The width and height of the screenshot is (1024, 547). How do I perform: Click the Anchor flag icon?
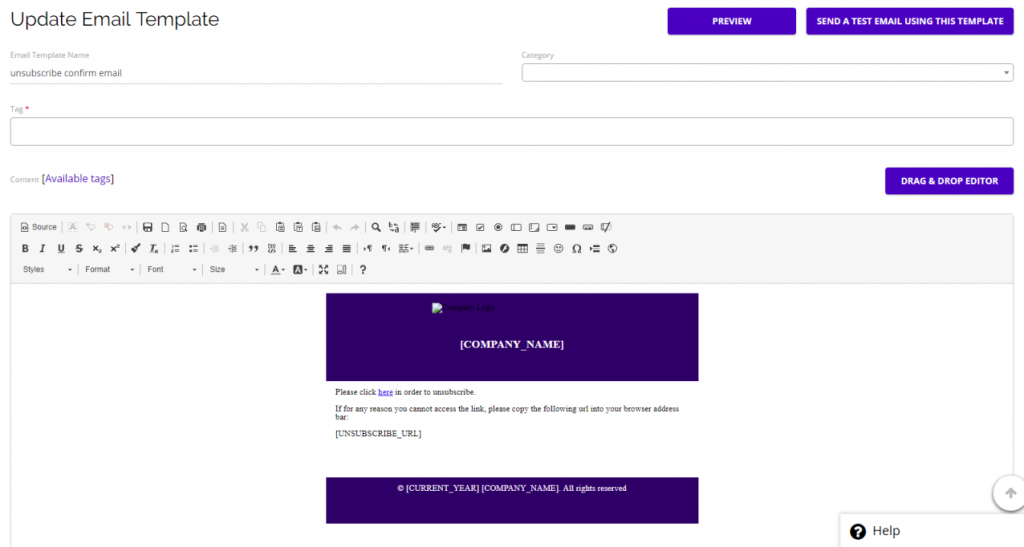pos(466,248)
